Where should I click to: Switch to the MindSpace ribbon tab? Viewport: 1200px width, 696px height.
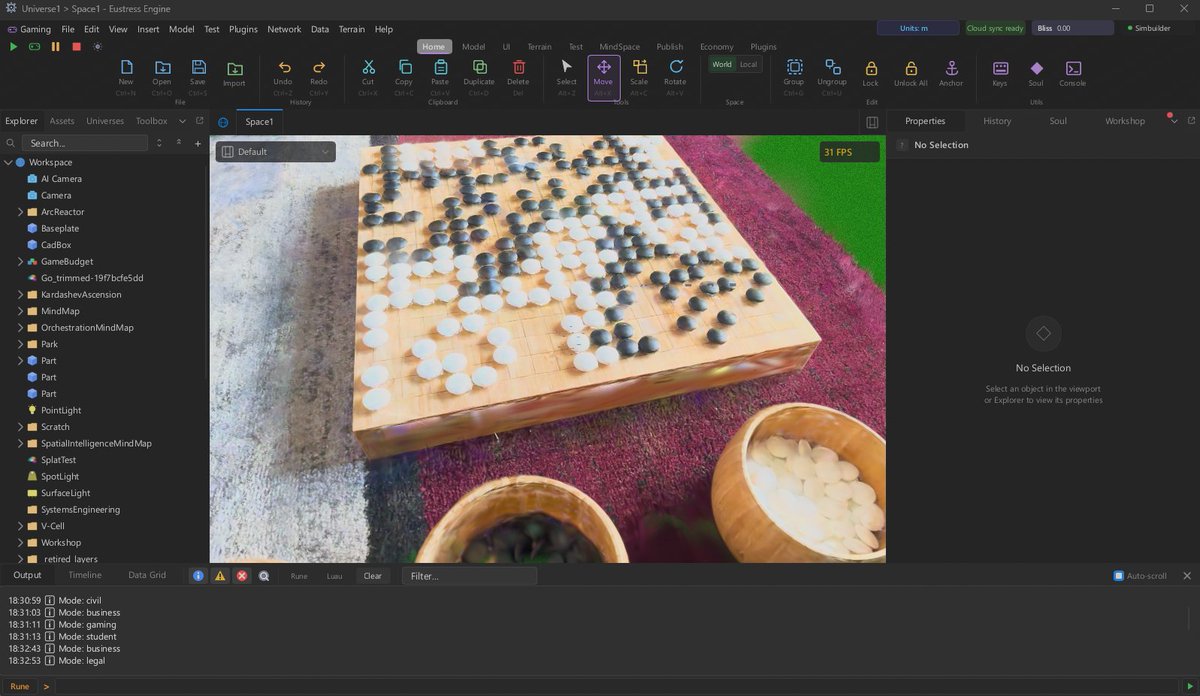[x=619, y=47]
